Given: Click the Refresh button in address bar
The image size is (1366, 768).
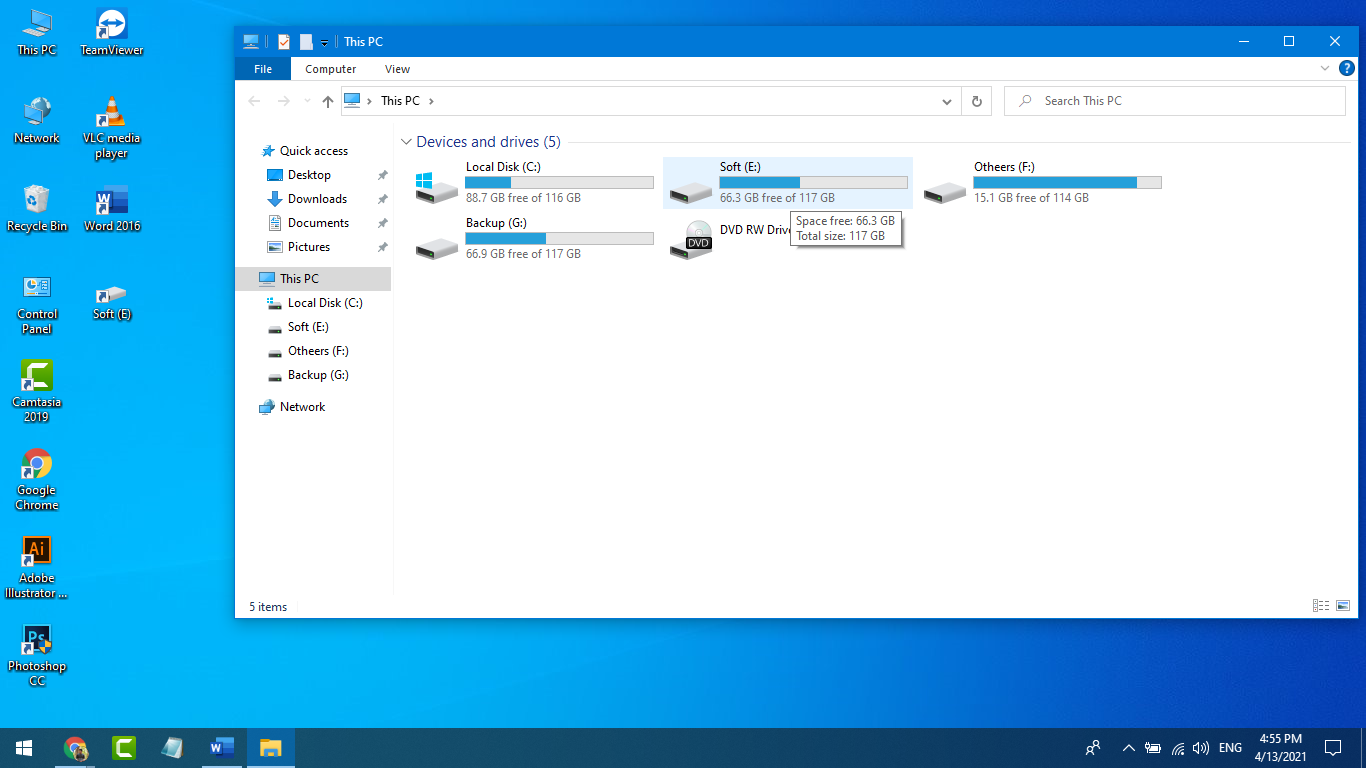Looking at the screenshot, I should point(976,101).
